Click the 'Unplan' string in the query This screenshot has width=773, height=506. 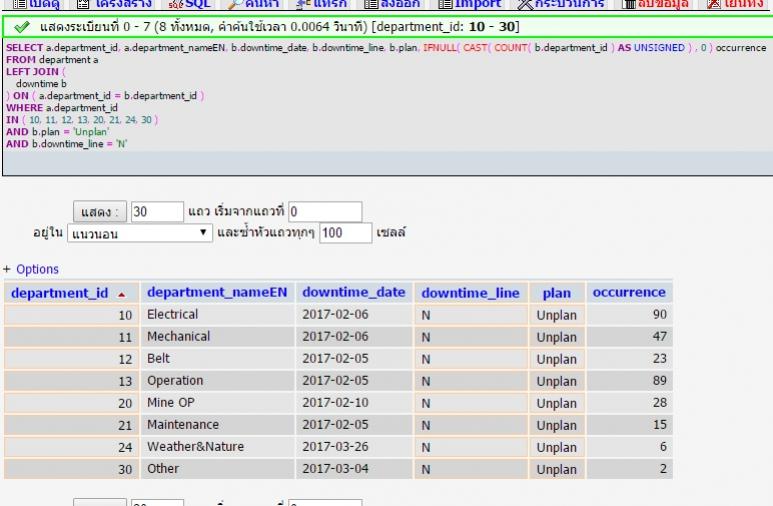pyautogui.click(x=92, y=132)
